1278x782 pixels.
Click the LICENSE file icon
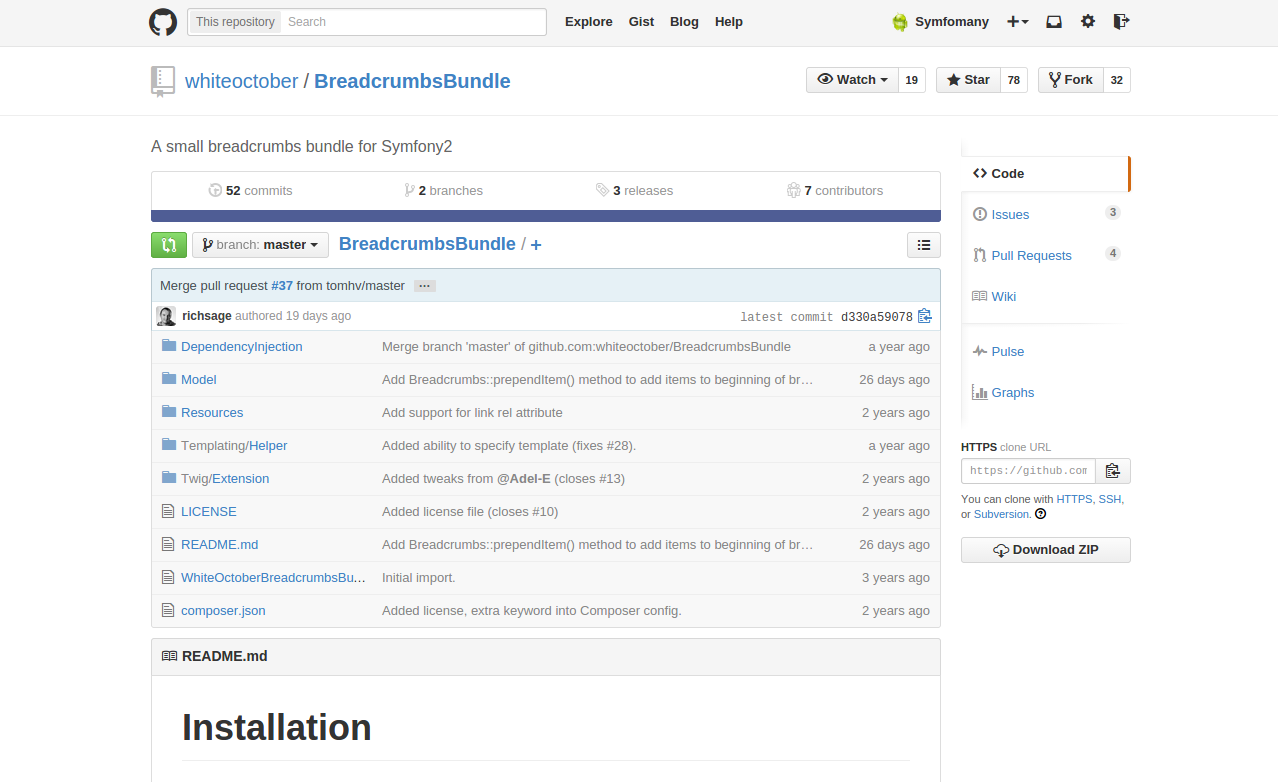pos(168,511)
